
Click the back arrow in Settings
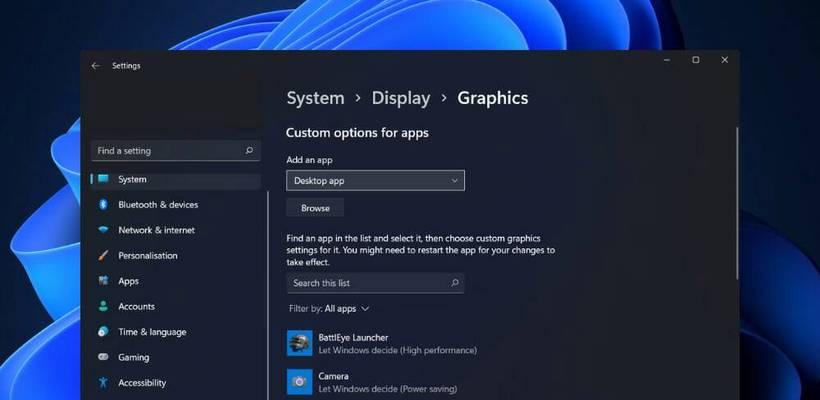click(95, 66)
